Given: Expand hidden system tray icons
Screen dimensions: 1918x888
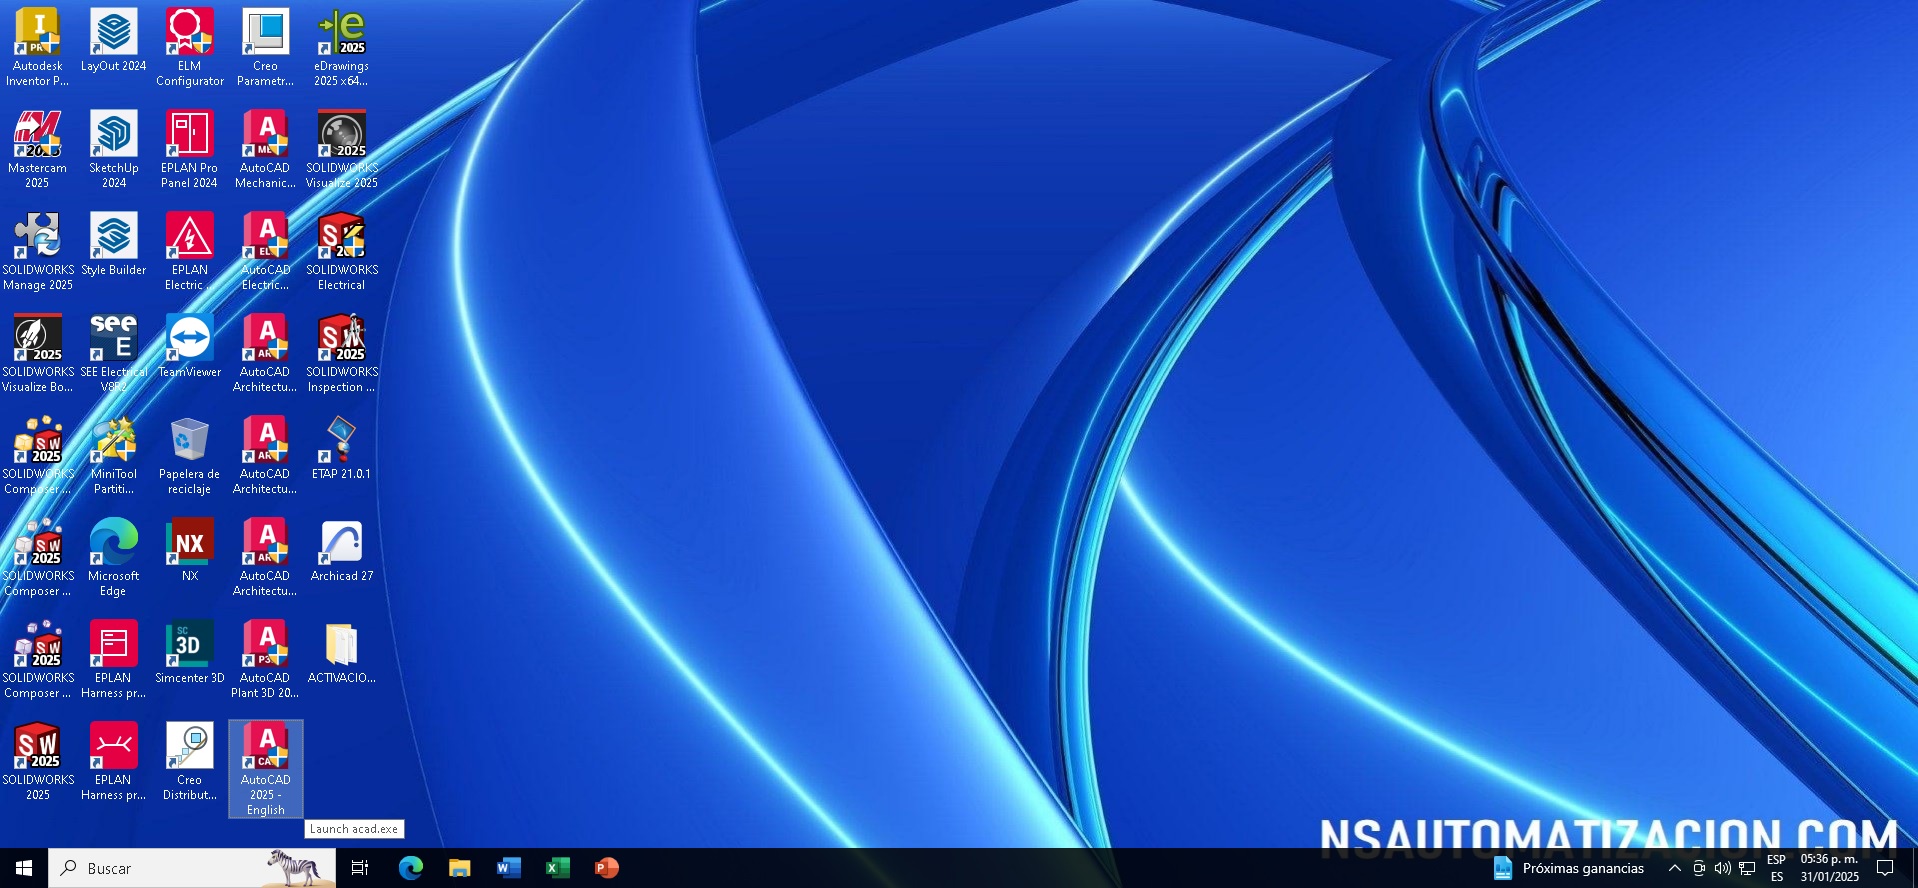Looking at the screenshot, I should pyautogui.click(x=1674, y=868).
